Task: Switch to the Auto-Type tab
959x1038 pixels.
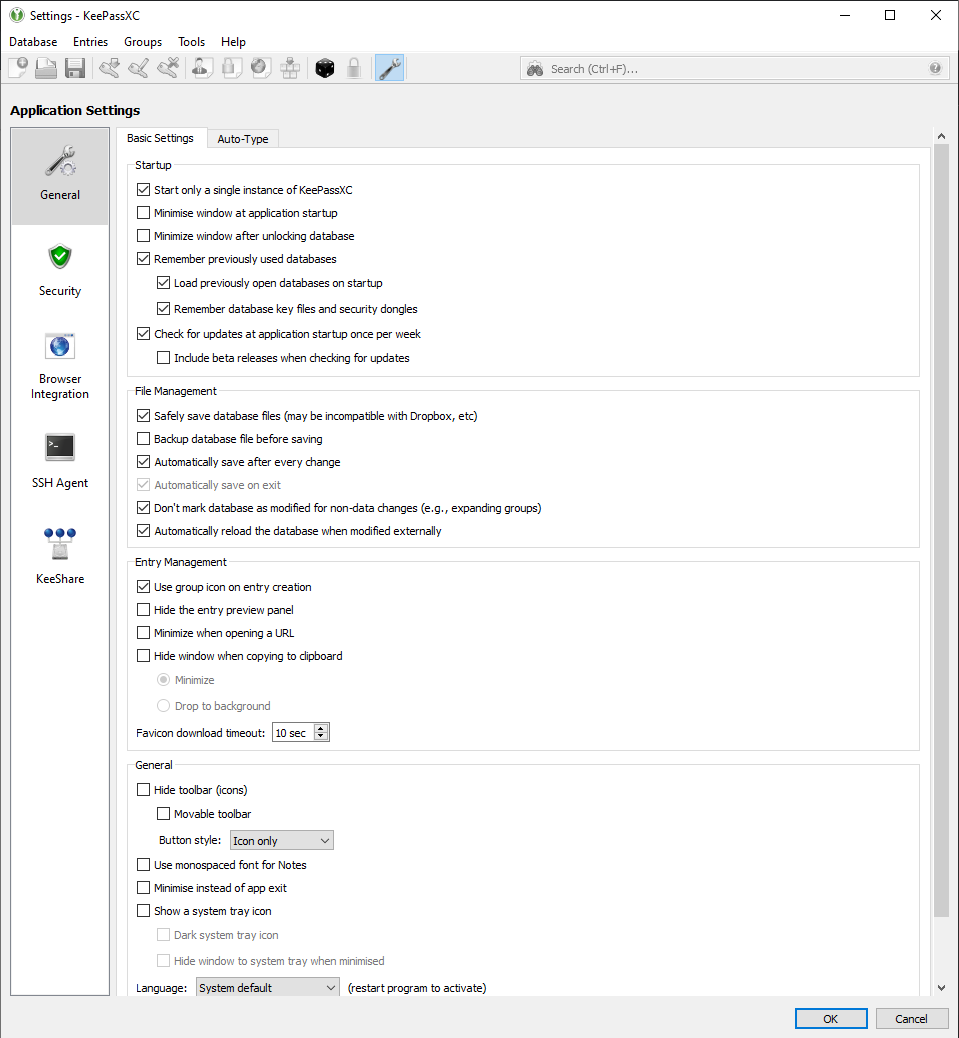Action: point(243,139)
